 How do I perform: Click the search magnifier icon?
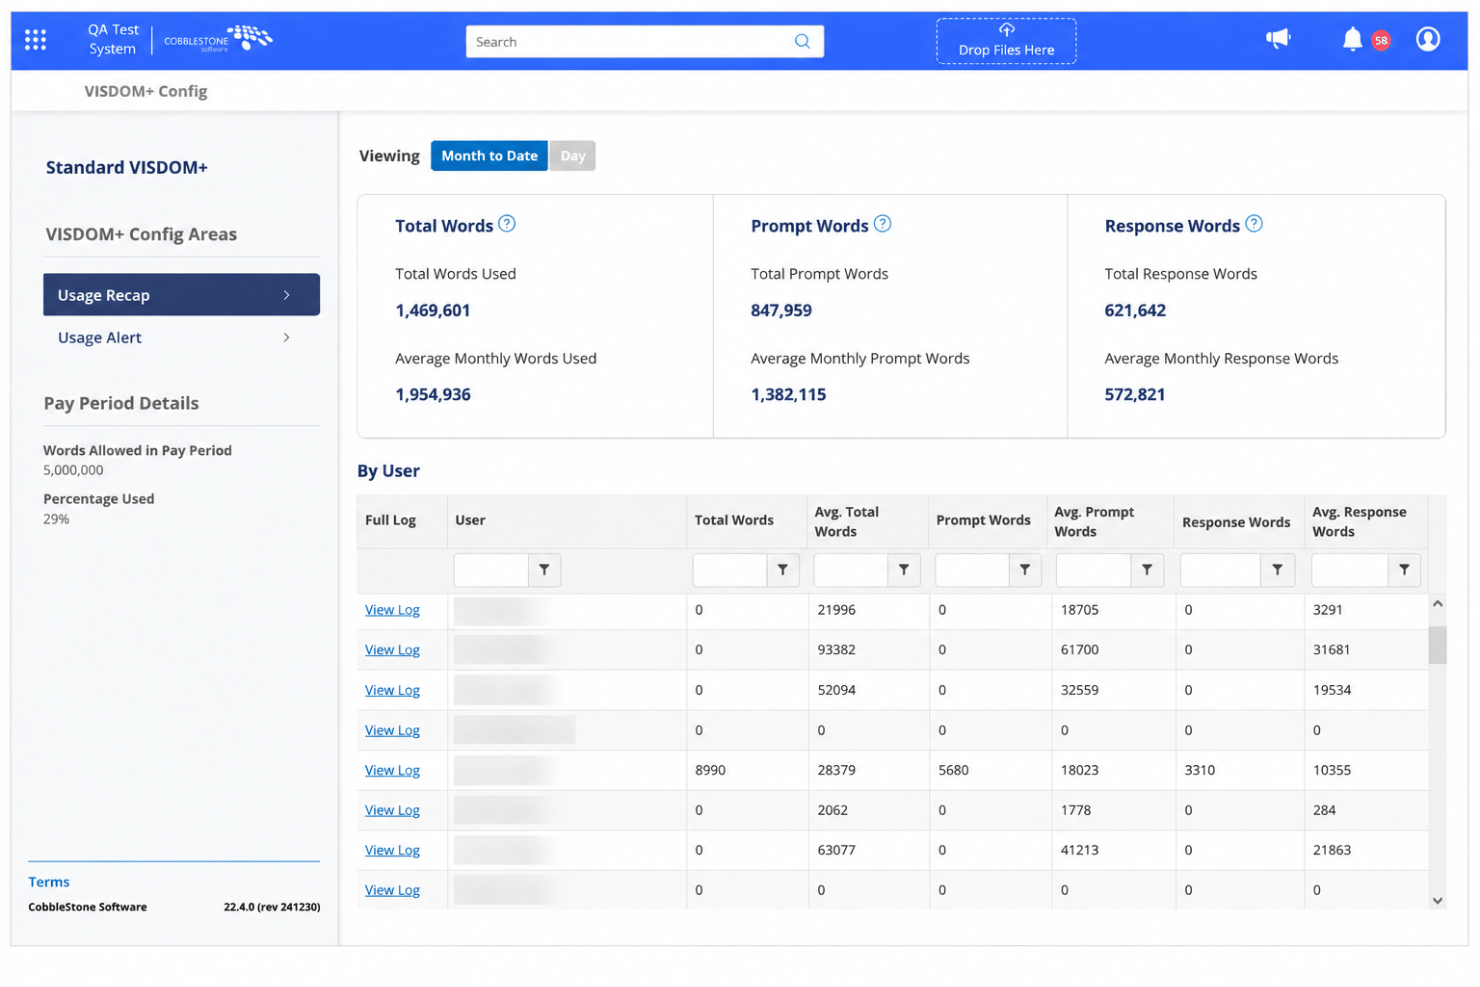(802, 41)
